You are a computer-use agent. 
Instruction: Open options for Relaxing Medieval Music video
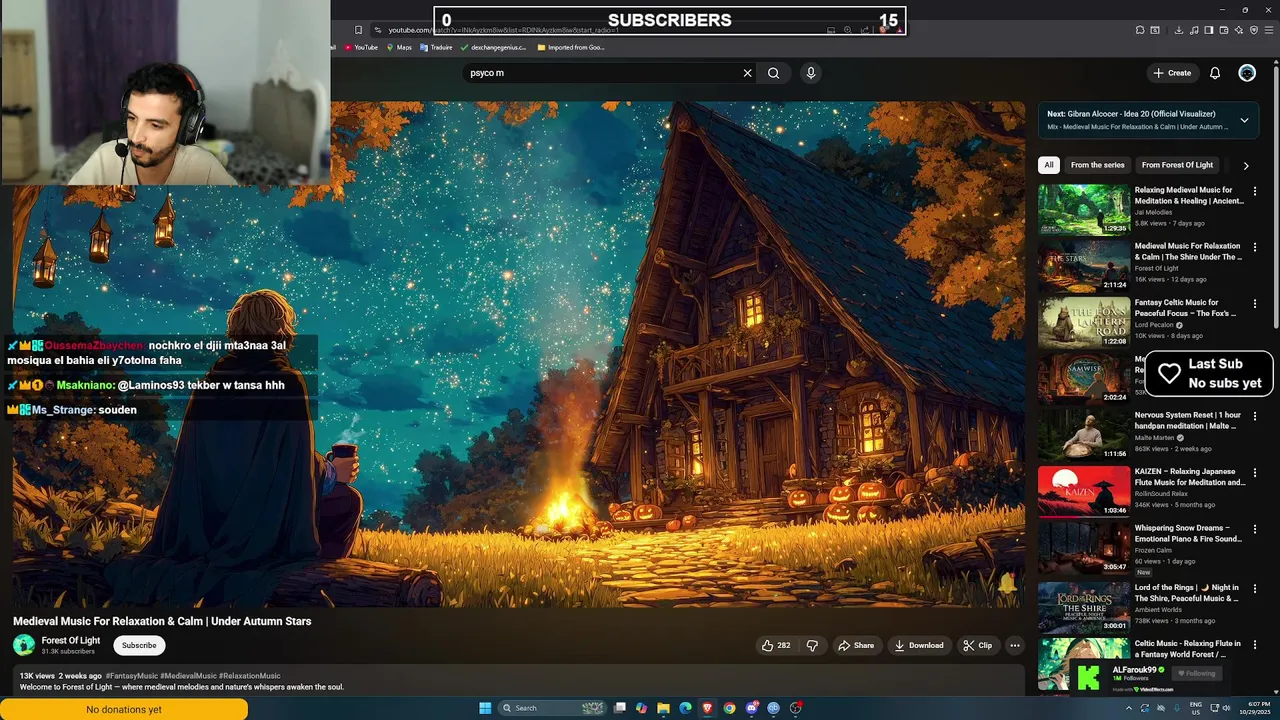[x=1255, y=191]
